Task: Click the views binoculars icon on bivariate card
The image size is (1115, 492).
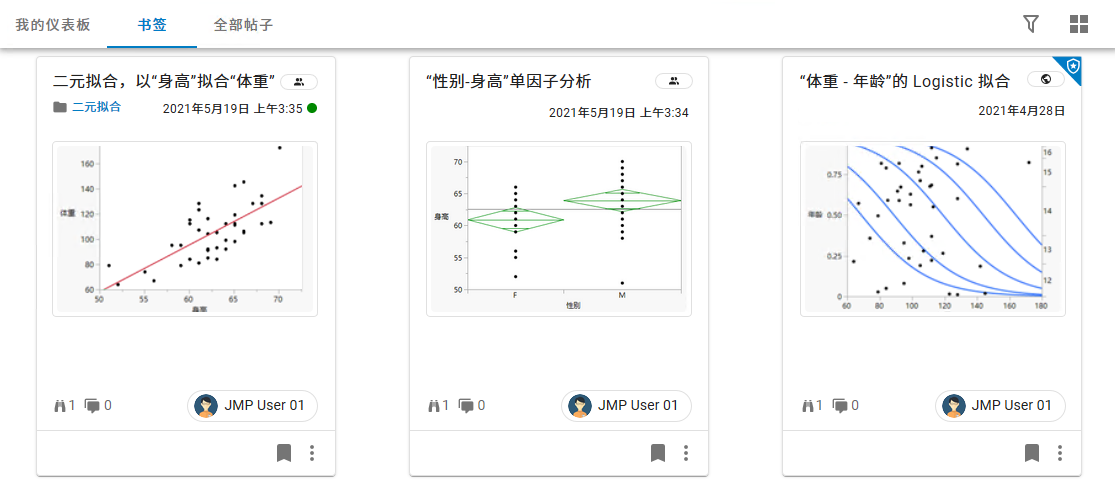Action: click(x=59, y=405)
